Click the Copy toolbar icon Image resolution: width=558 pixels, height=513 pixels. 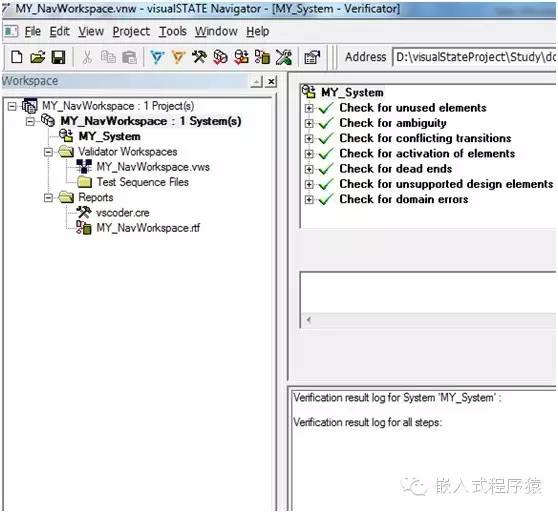tap(108, 57)
